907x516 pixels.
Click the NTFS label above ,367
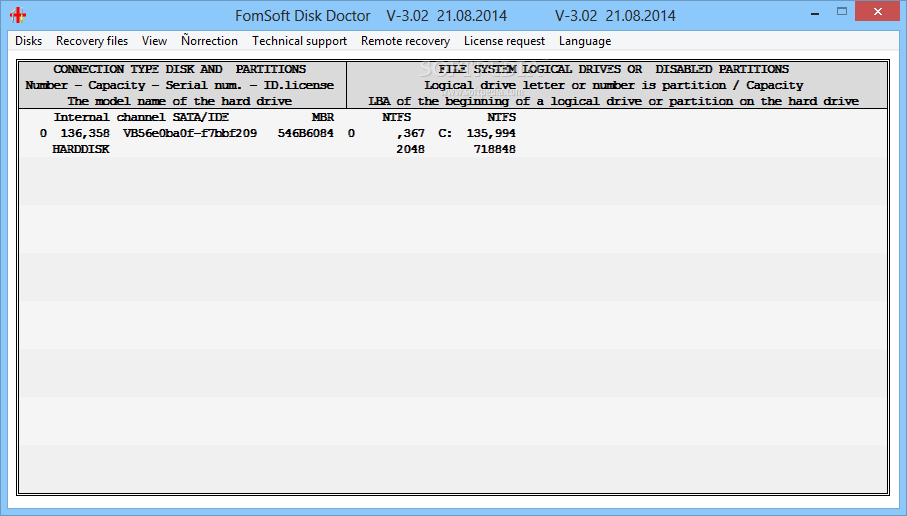(396, 117)
